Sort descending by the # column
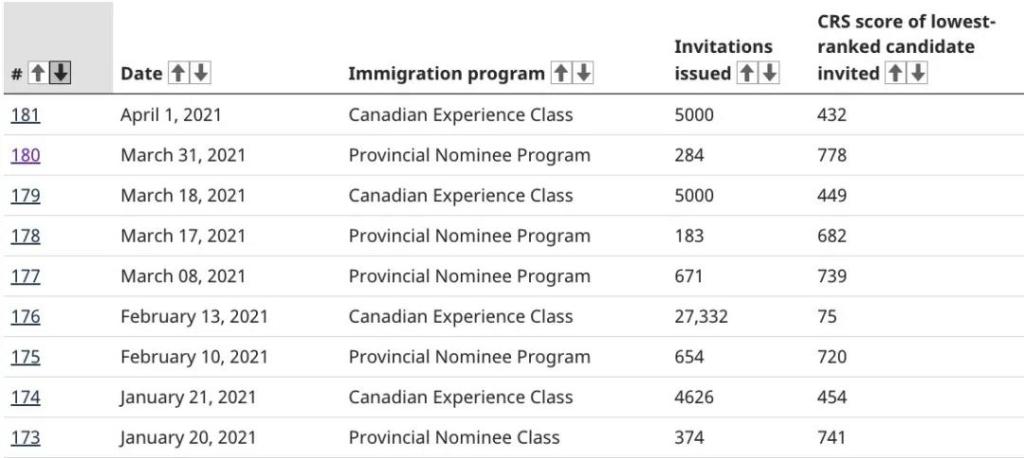The height and width of the screenshot is (458, 1024). tap(61, 74)
